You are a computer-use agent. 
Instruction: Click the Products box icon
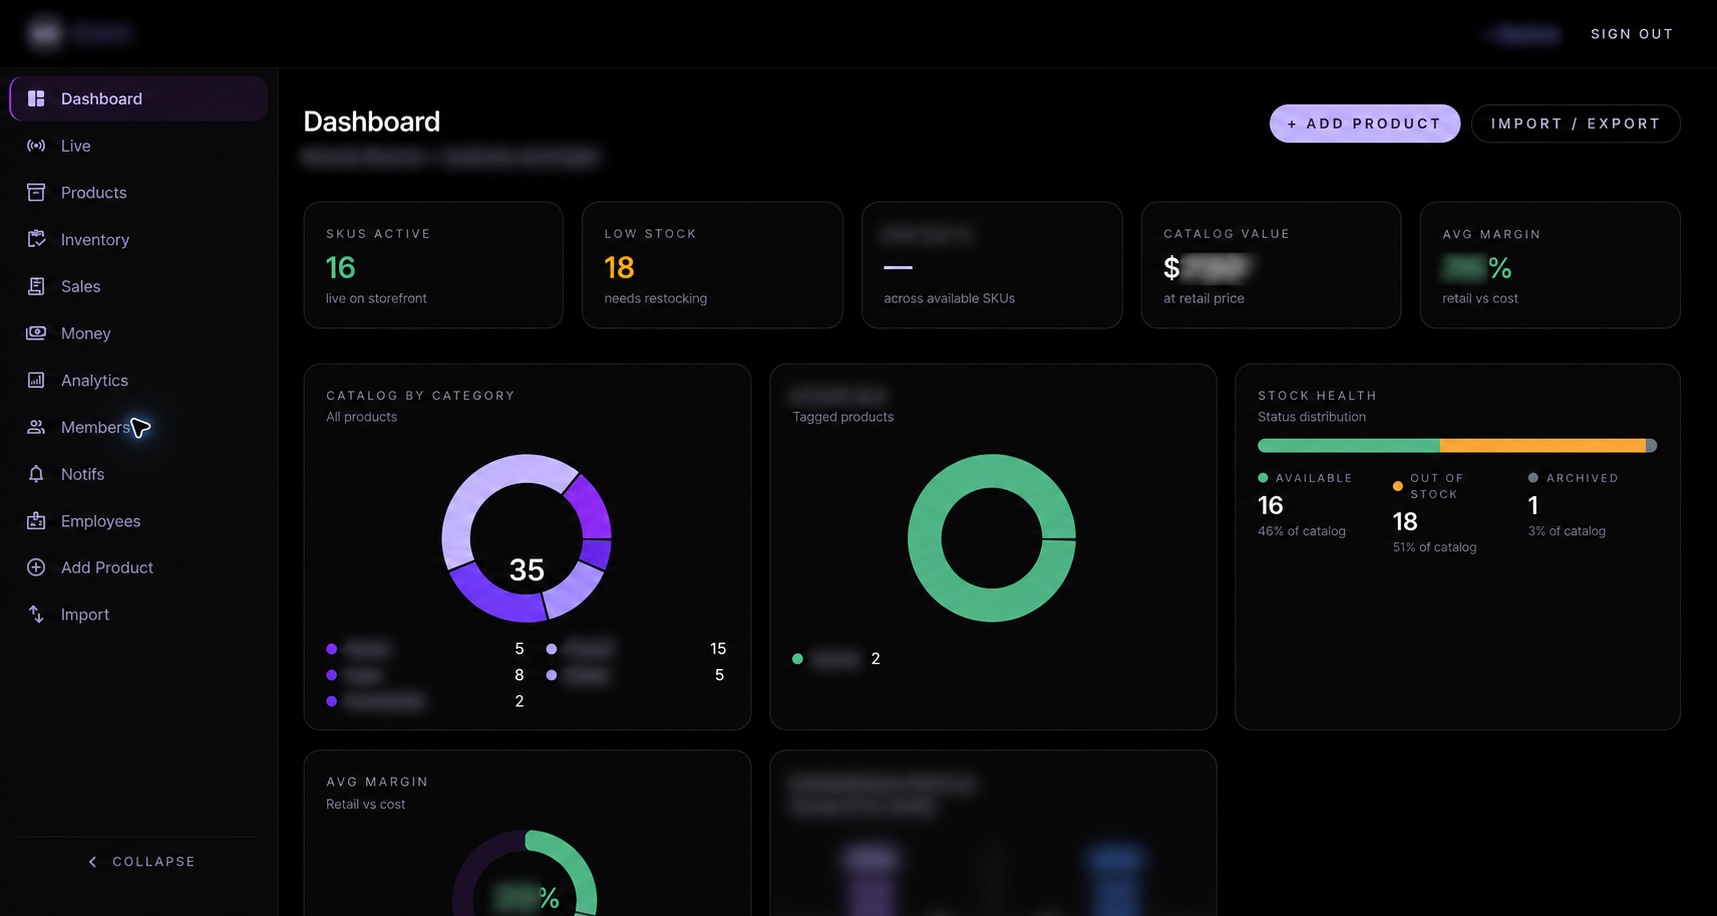pyautogui.click(x=36, y=192)
